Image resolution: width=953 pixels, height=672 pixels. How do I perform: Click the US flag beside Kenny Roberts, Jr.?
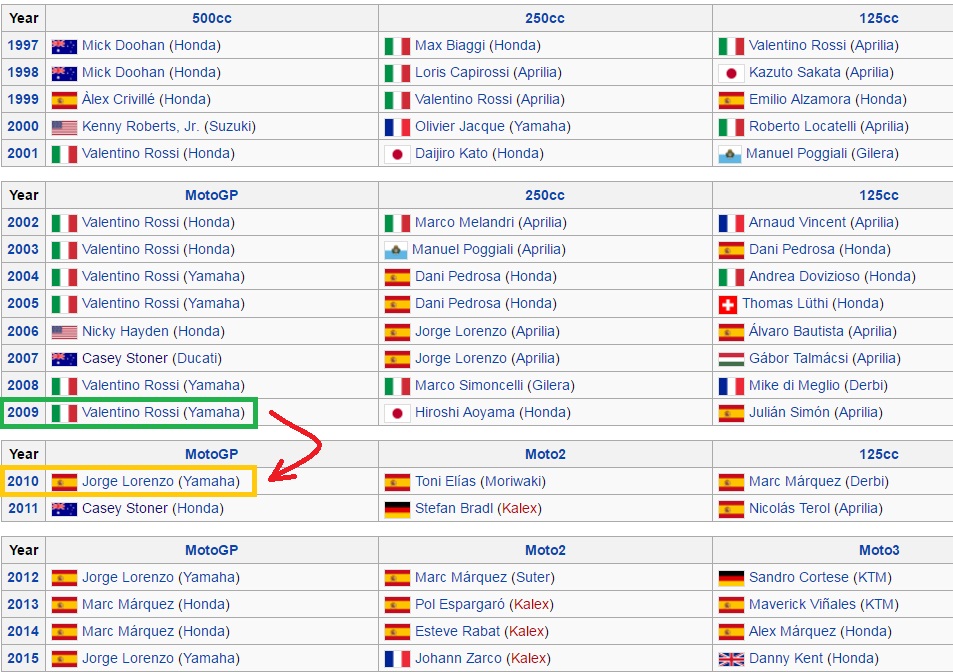[x=64, y=127]
